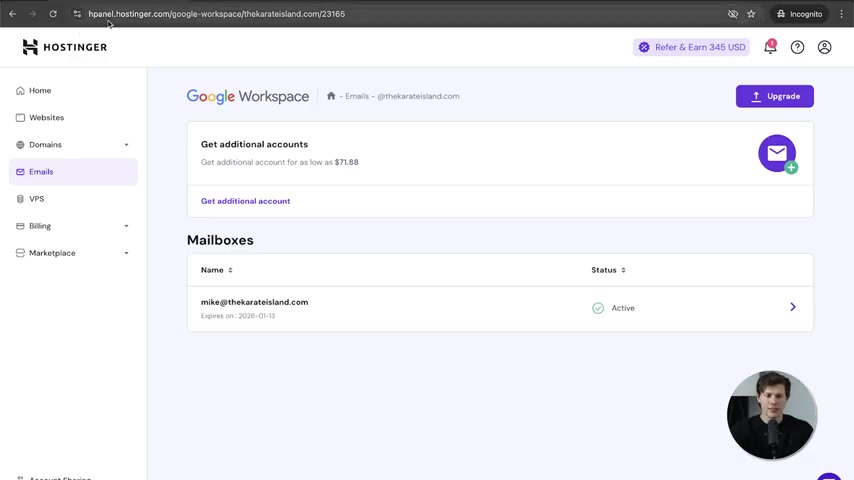This screenshot has width=854, height=480.
Task: Open notifications bell icon
Action: pos(770,47)
